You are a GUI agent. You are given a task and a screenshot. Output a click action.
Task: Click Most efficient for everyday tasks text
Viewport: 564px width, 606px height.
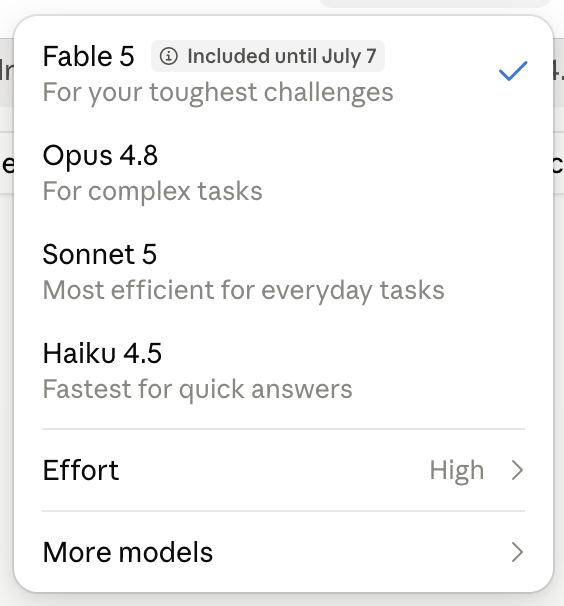(244, 290)
